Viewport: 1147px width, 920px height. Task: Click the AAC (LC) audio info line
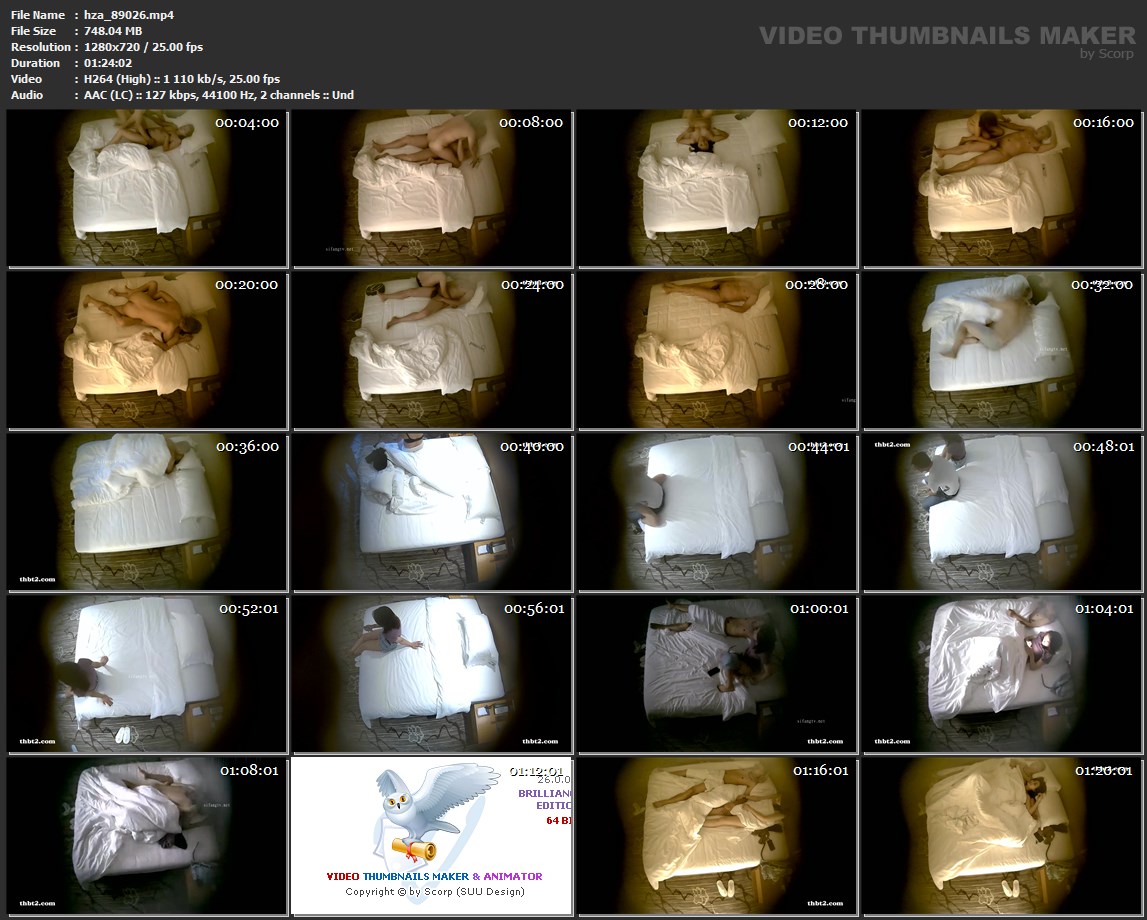point(219,95)
